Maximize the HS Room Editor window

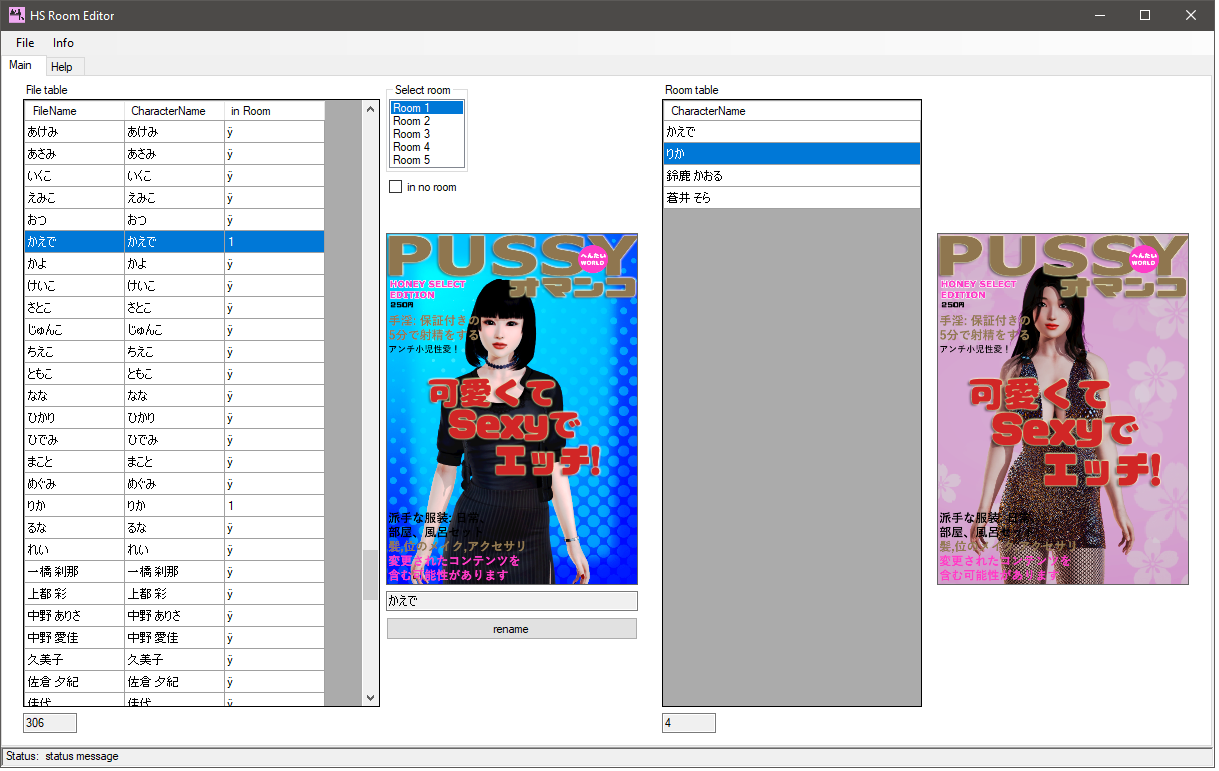pos(1145,15)
